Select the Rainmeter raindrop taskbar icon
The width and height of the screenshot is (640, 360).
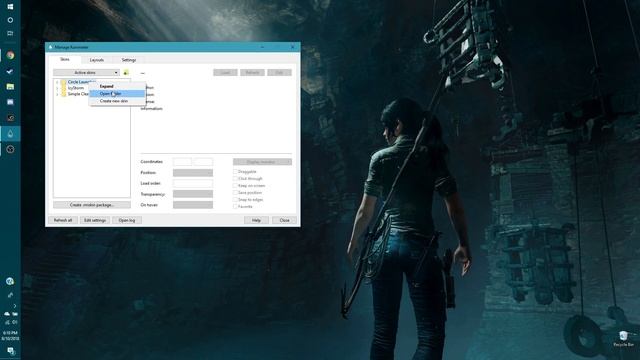[10, 133]
